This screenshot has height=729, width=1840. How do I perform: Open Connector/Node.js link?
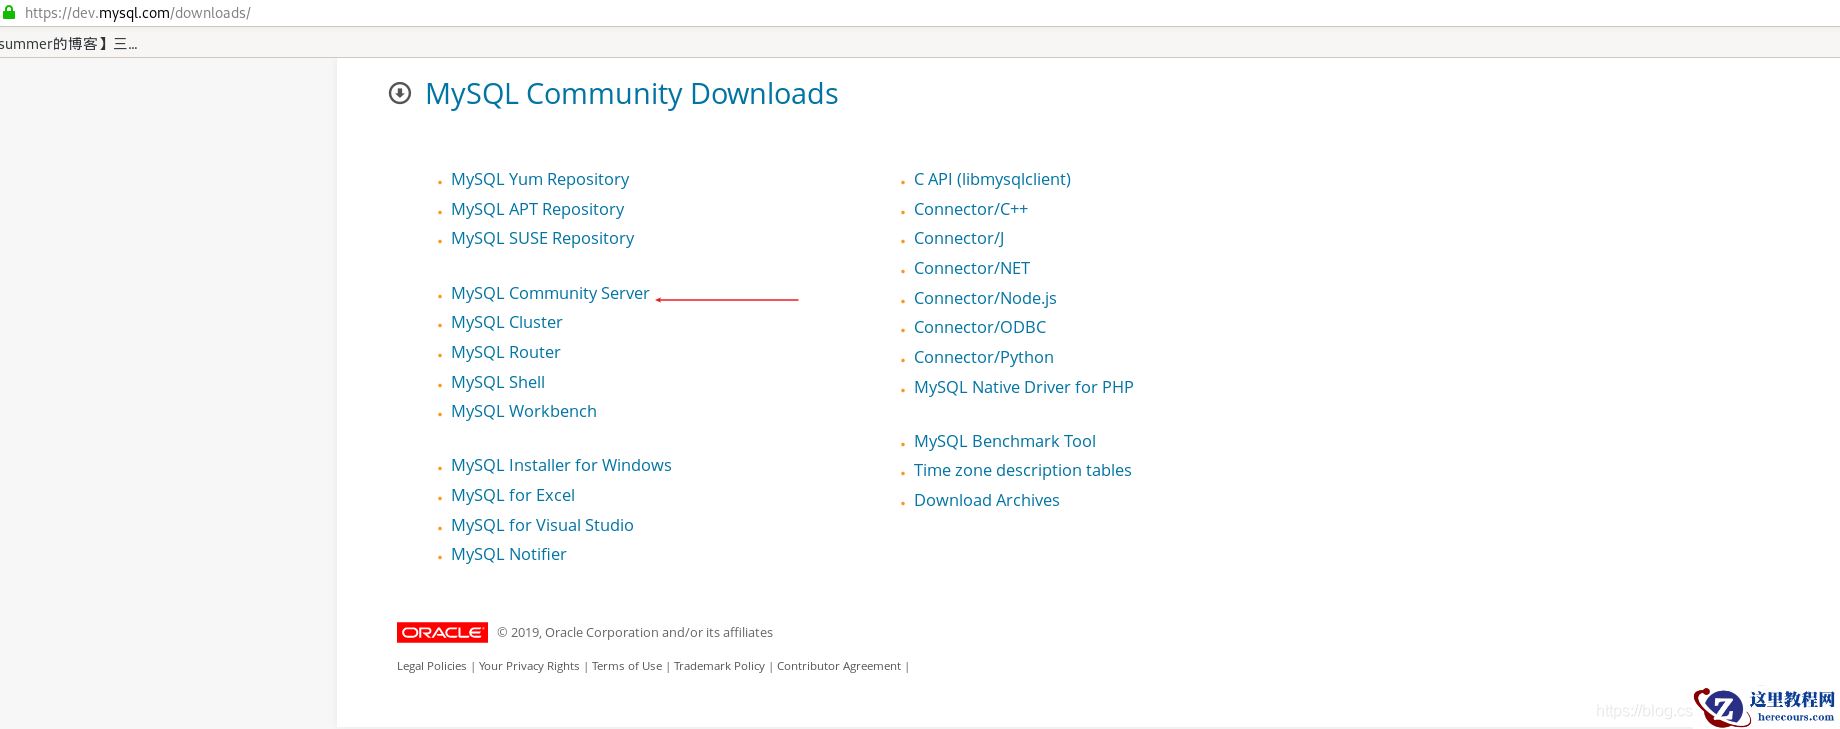coord(985,298)
